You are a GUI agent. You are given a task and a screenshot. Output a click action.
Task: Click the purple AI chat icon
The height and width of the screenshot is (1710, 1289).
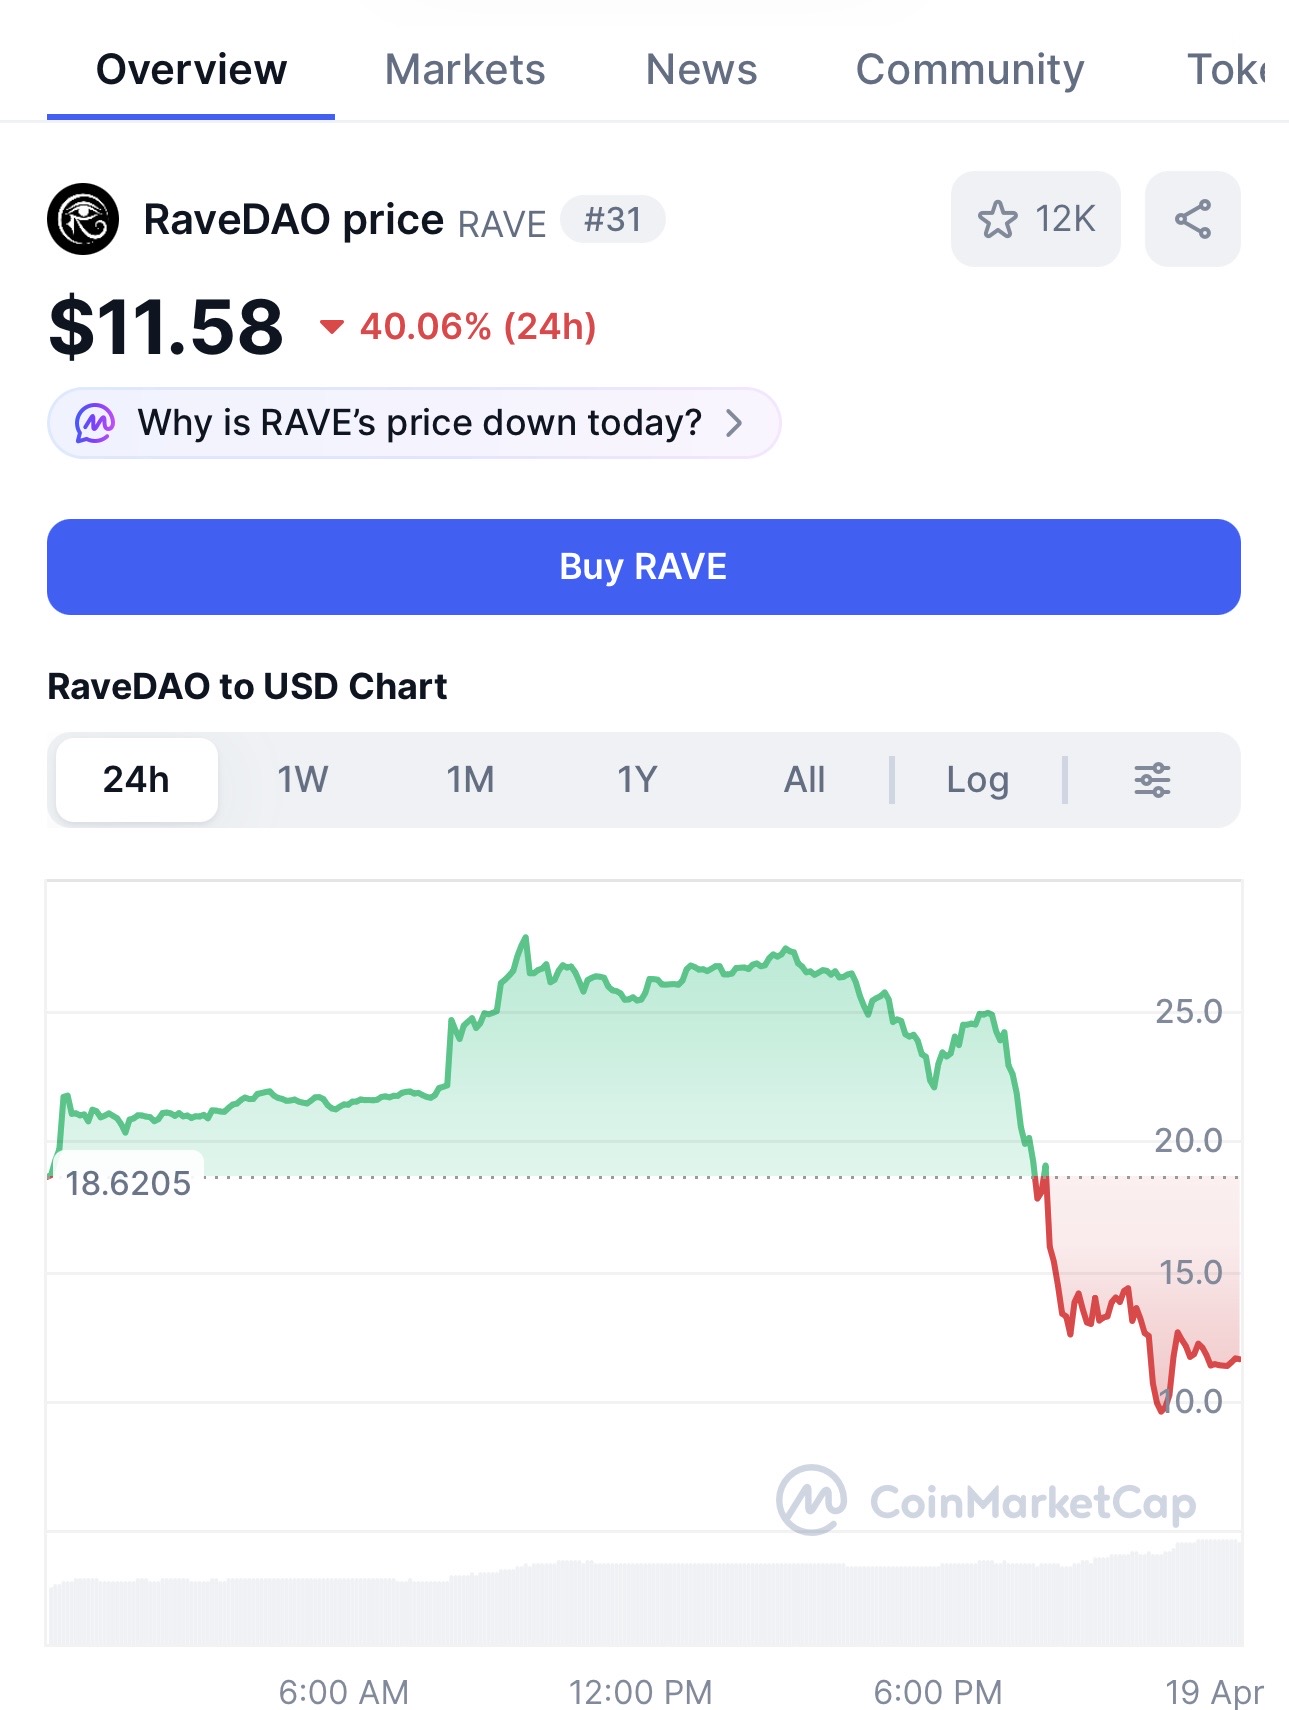[x=95, y=423]
